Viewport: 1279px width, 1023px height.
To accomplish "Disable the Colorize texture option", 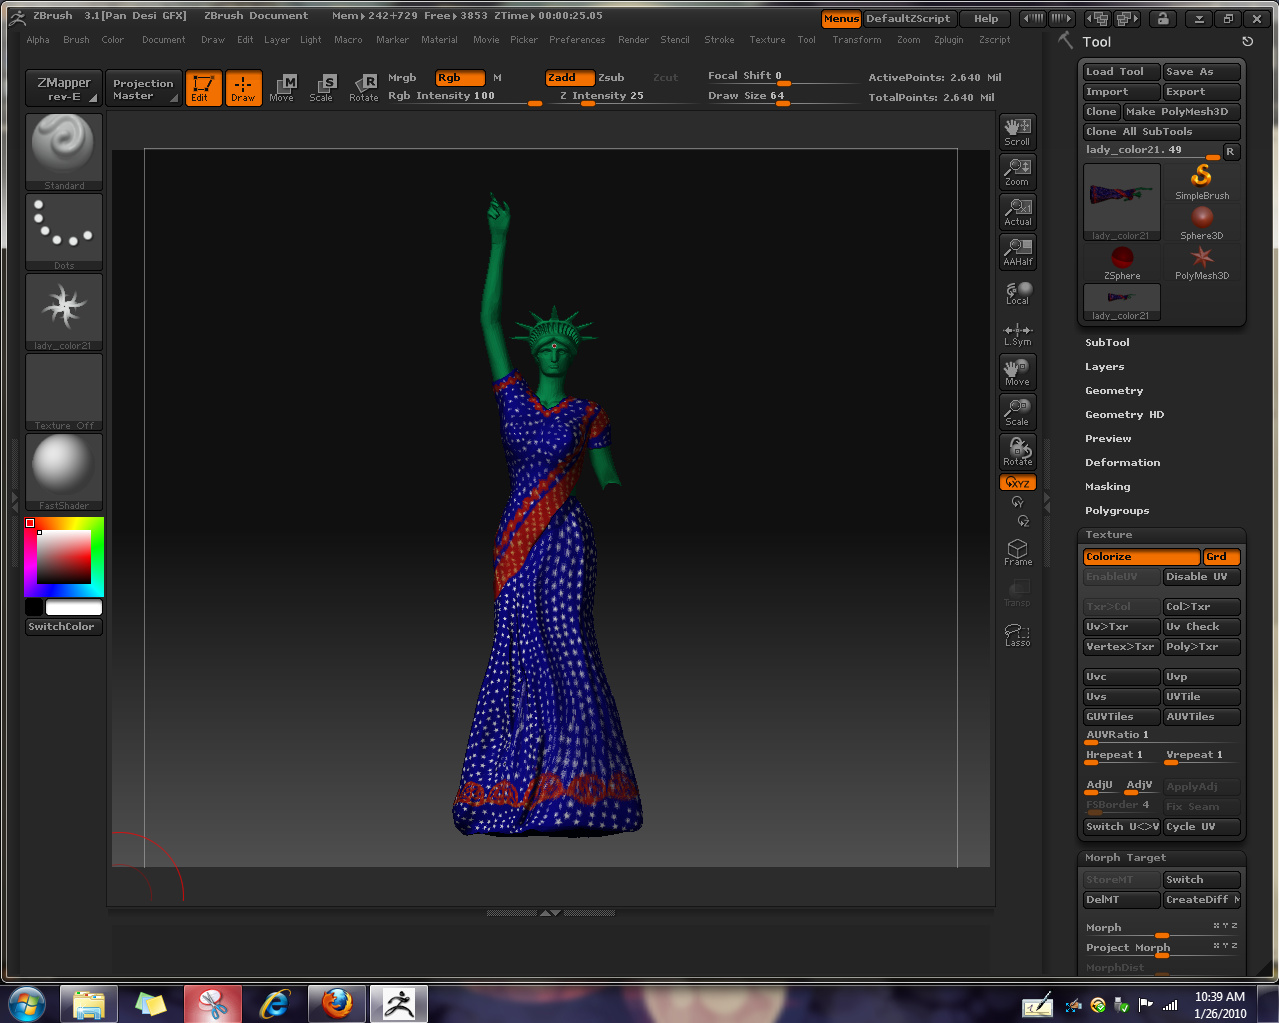I will pyautogui.click(x=1140, y=557).
